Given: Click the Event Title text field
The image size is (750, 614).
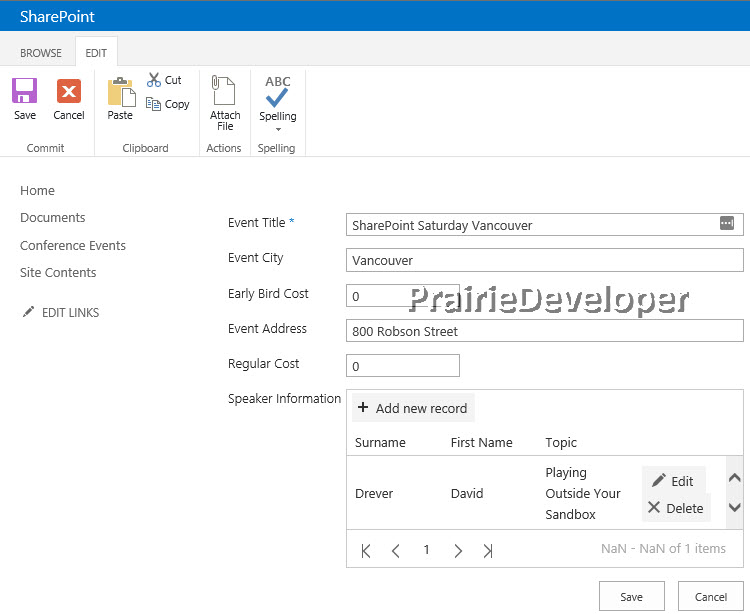Looking at the screenshot, I should [544, 224].
